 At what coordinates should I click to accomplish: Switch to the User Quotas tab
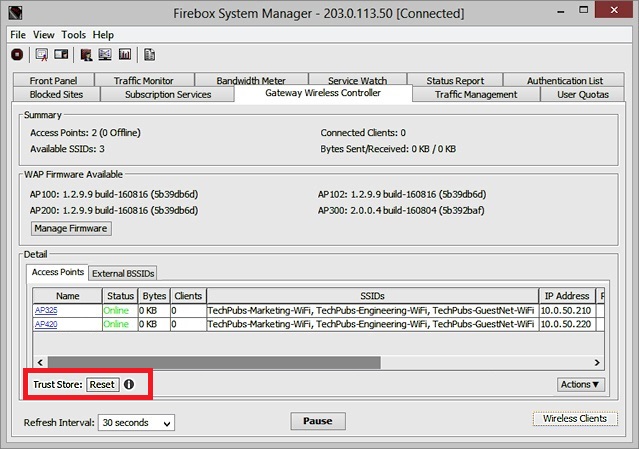583,94
